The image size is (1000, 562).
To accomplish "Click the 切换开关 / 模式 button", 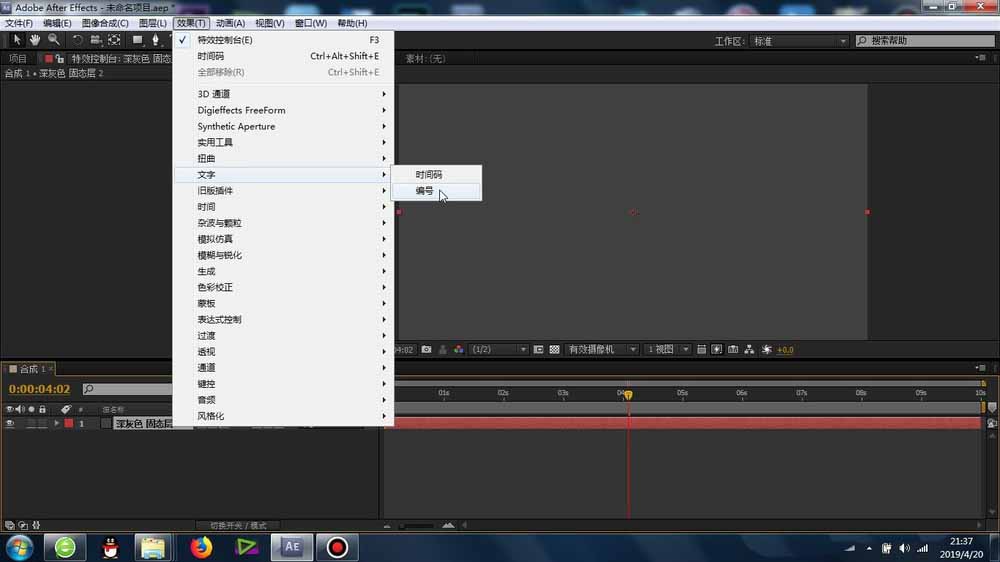I will coord(238,525).
